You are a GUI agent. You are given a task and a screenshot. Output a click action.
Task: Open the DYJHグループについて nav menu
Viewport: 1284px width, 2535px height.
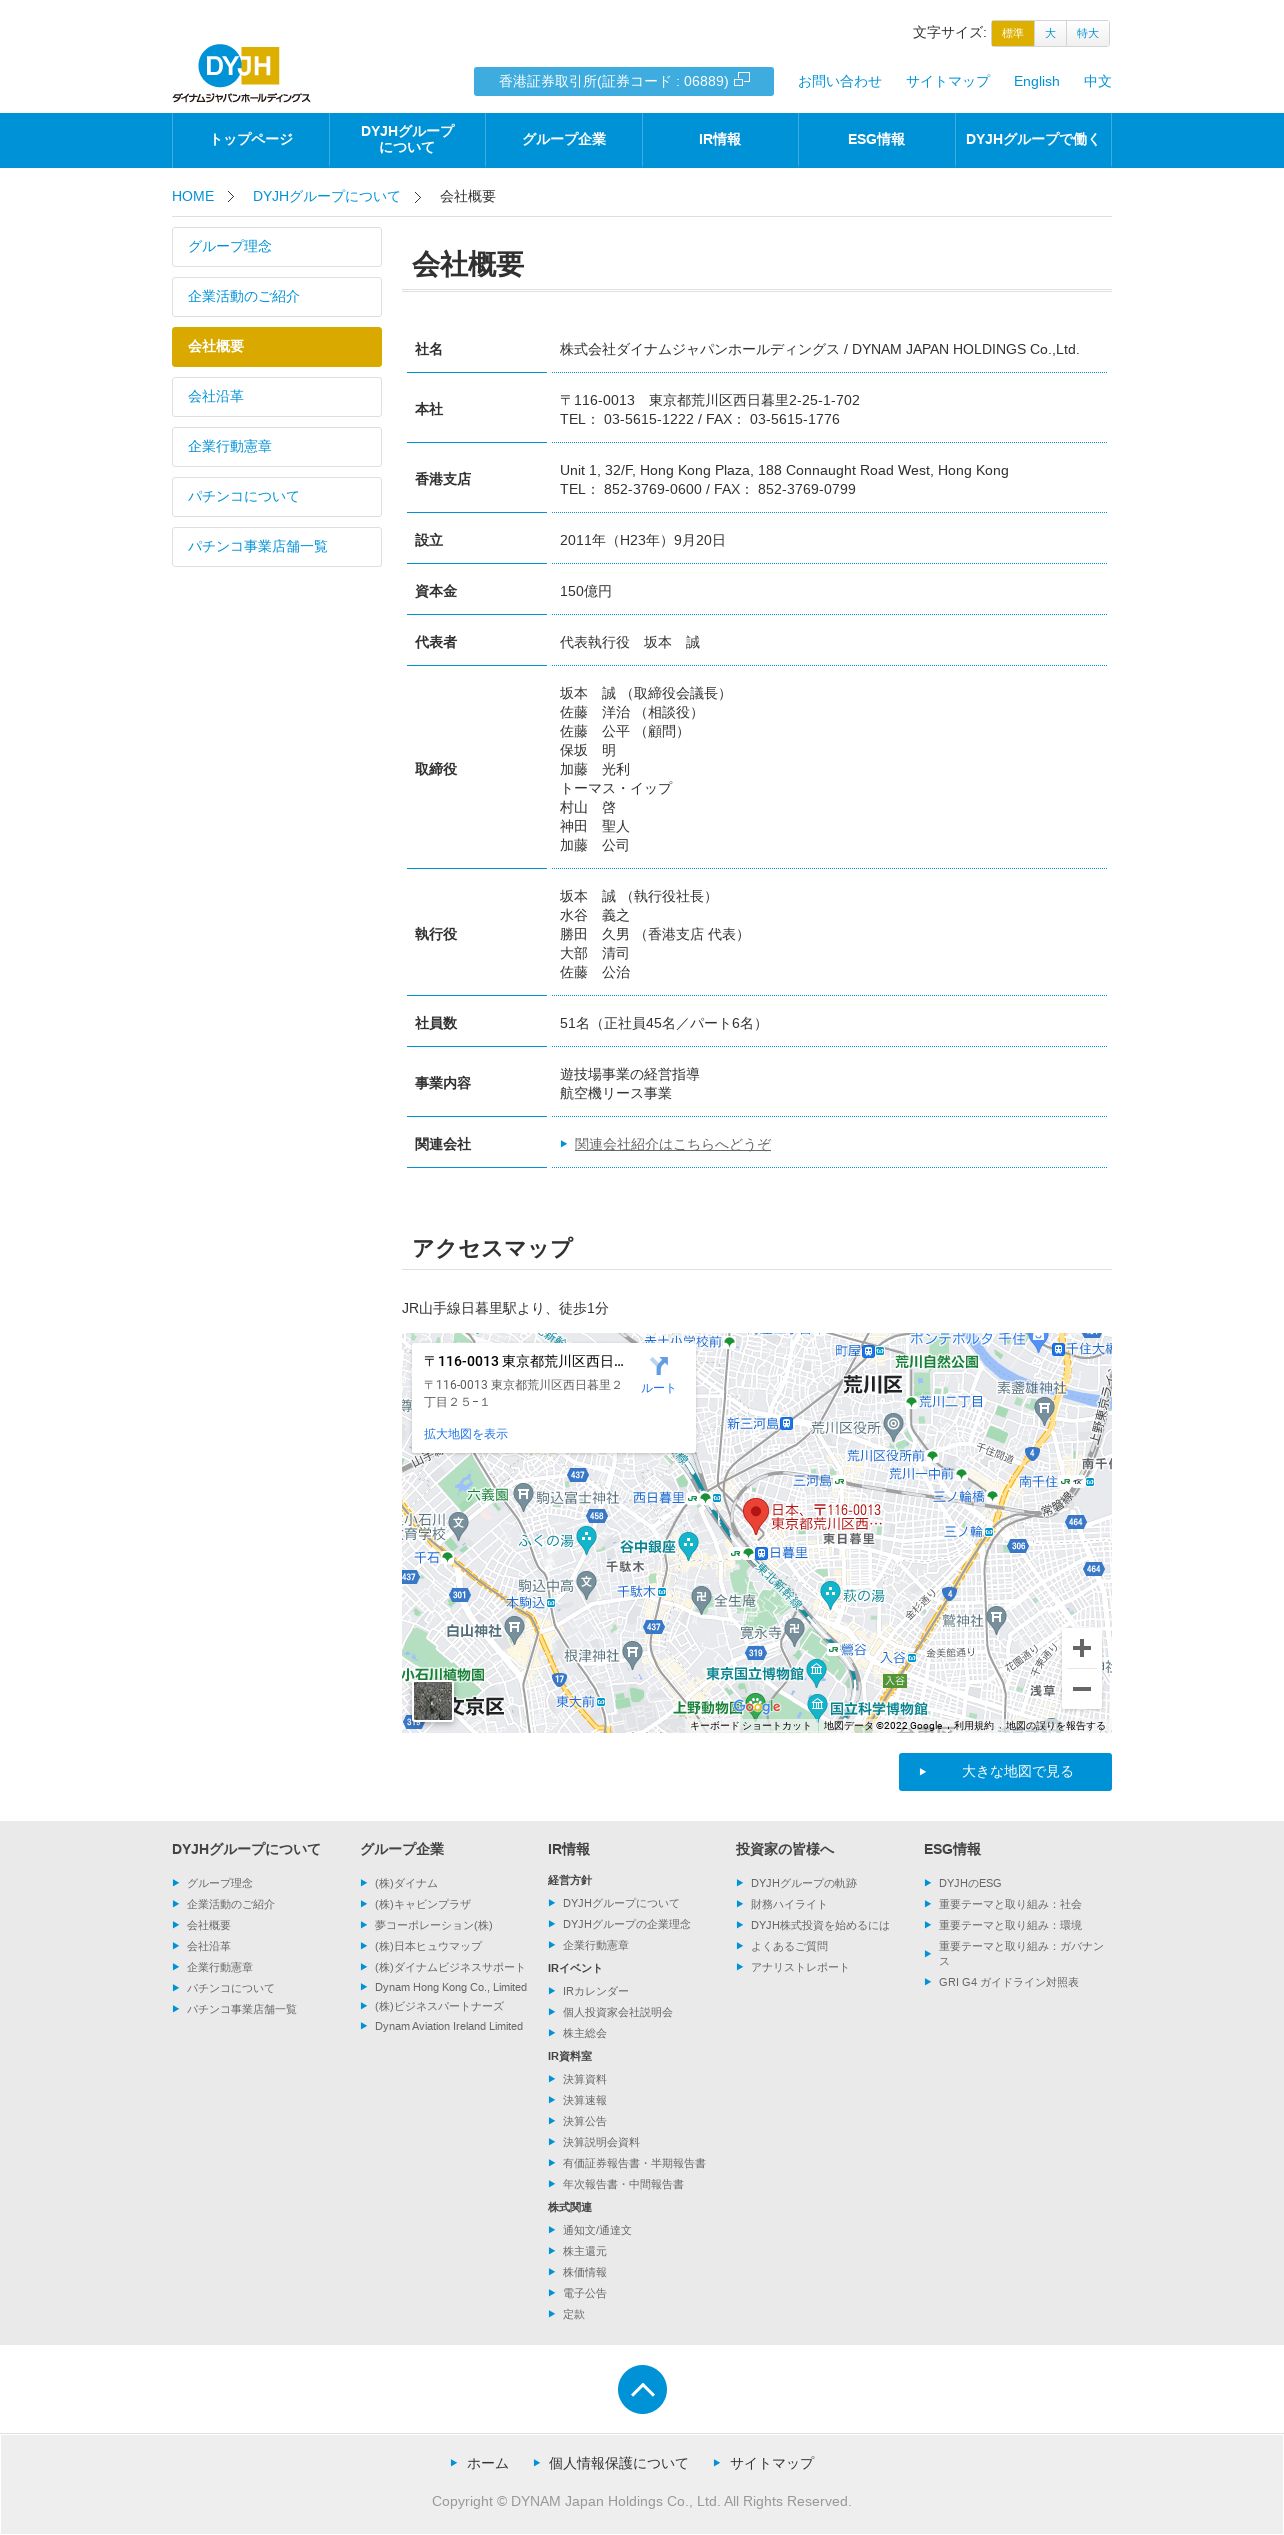407,140
